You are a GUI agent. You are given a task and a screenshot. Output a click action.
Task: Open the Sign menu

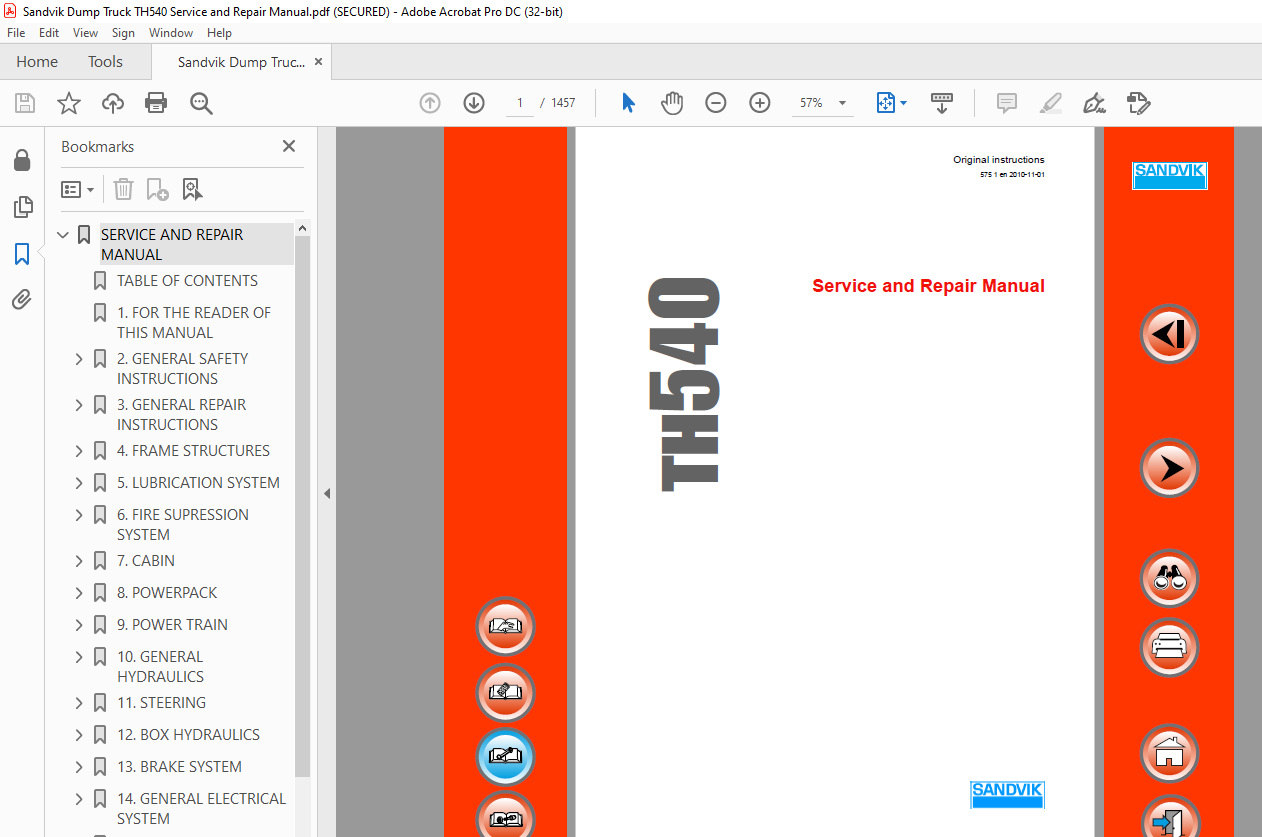click(x=123, y=33)
